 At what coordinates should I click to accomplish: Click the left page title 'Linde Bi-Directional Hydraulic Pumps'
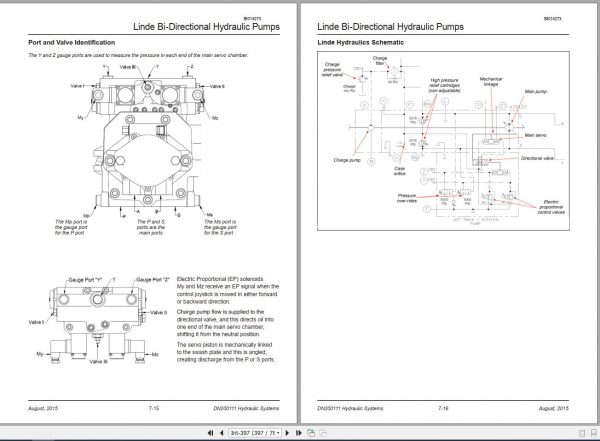206,27
